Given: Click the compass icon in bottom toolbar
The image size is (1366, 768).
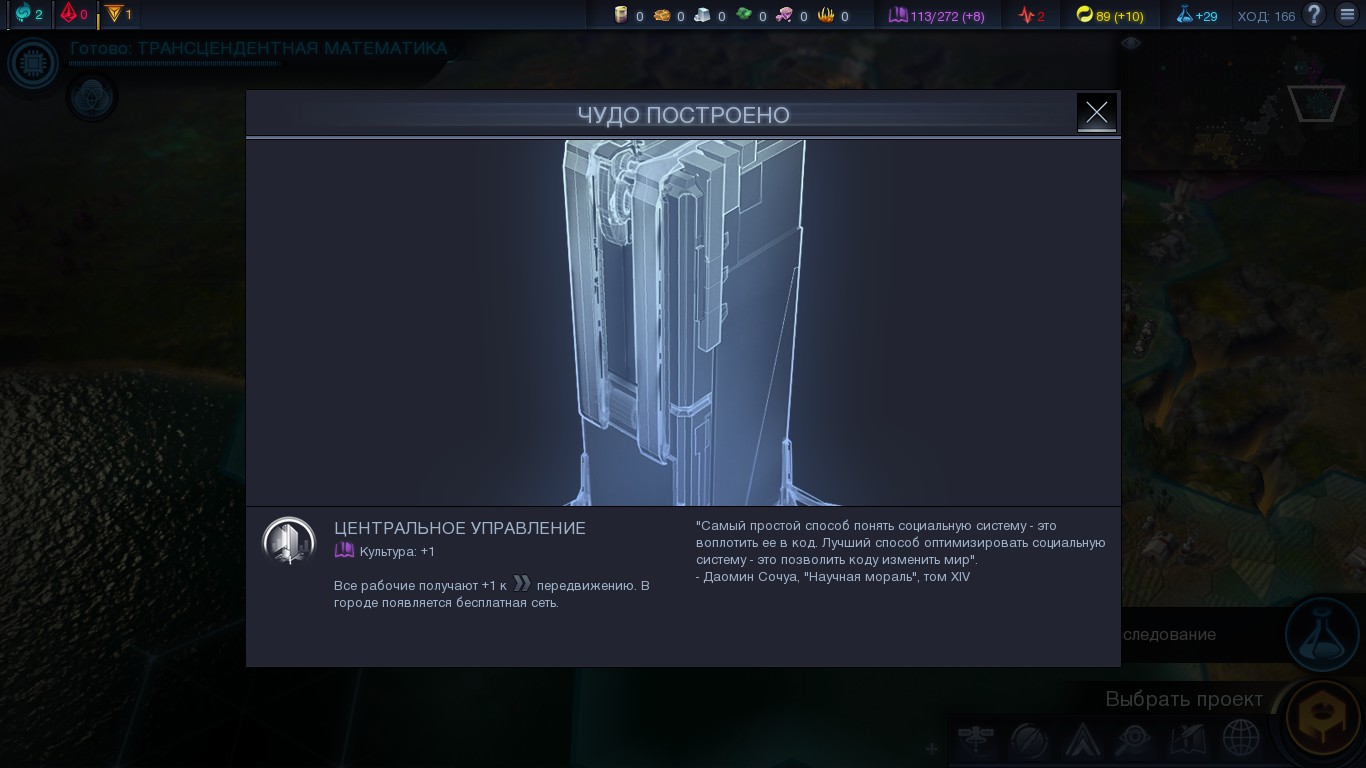Looking at the screenshot, I should (x=1028, y=740).
